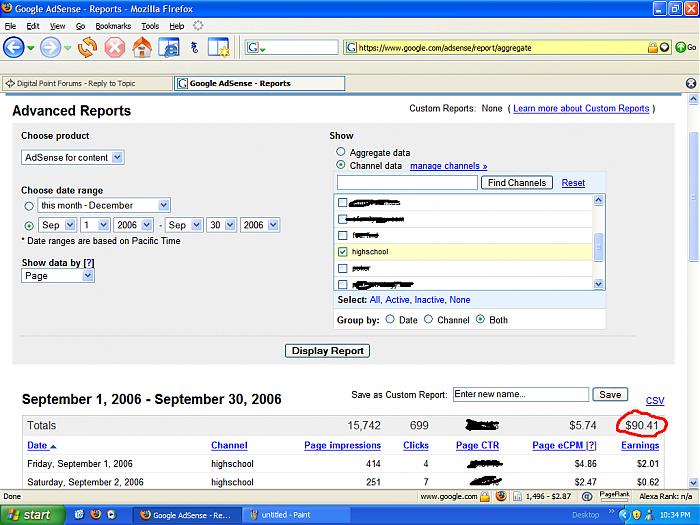Image resolution: width=700 pixels, height=525 pixels.
Task: Select the Aggregate data radio button
Action: tap(341, 152)
